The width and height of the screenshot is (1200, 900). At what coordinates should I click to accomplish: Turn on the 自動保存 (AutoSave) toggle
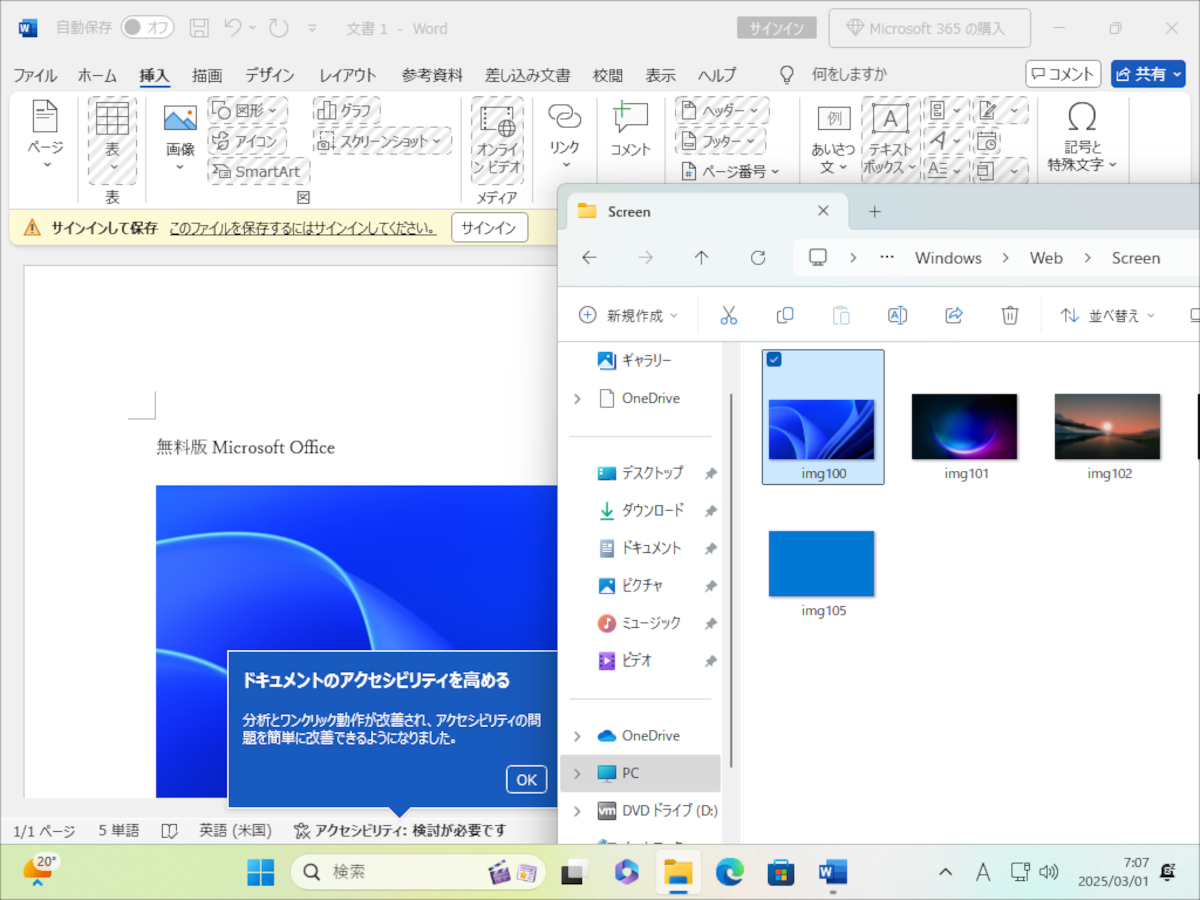click(146, 28)
